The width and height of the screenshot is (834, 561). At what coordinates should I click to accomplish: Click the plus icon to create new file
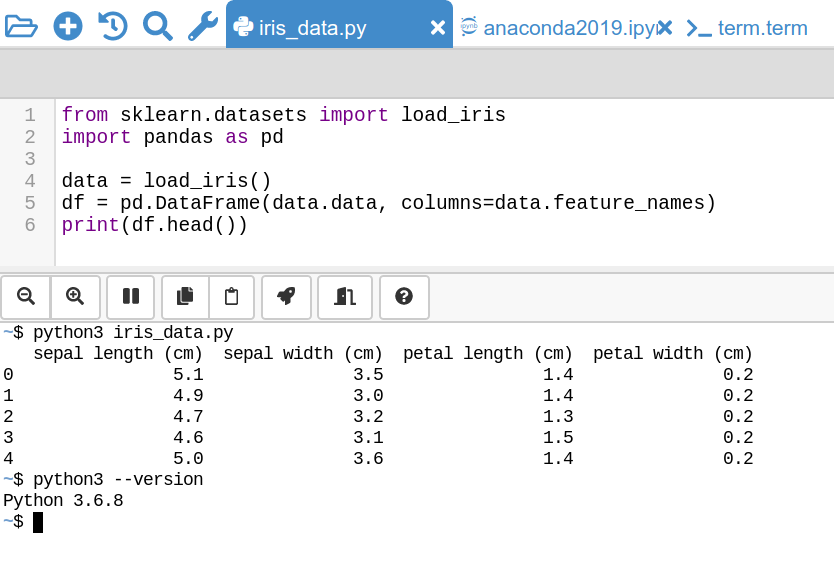tap(68, 26)
